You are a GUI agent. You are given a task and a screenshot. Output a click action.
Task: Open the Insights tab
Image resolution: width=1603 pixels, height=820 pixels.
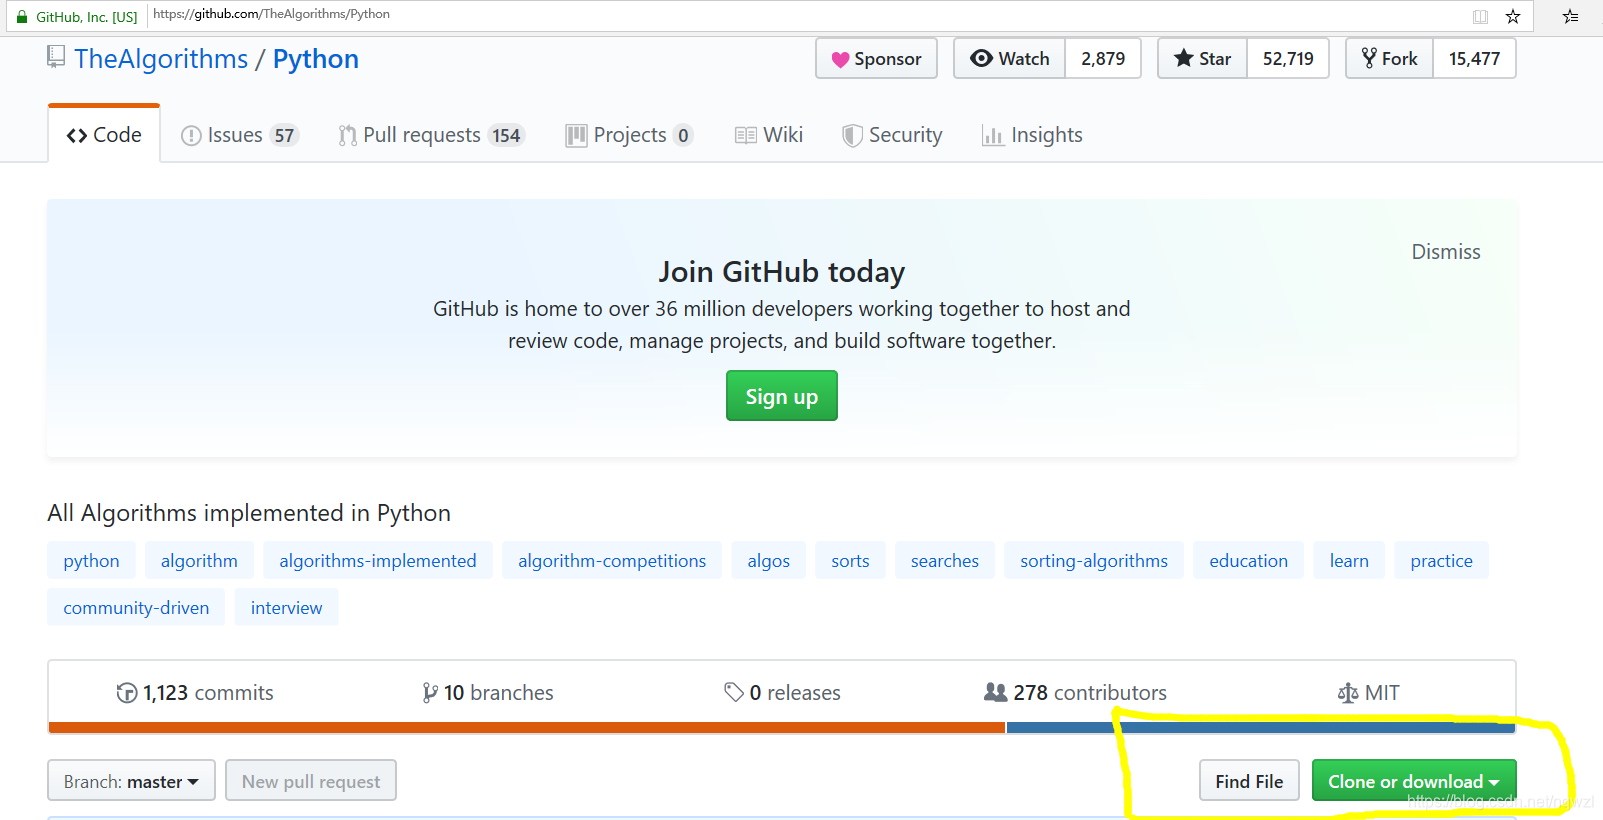(x=1032, y=135)
